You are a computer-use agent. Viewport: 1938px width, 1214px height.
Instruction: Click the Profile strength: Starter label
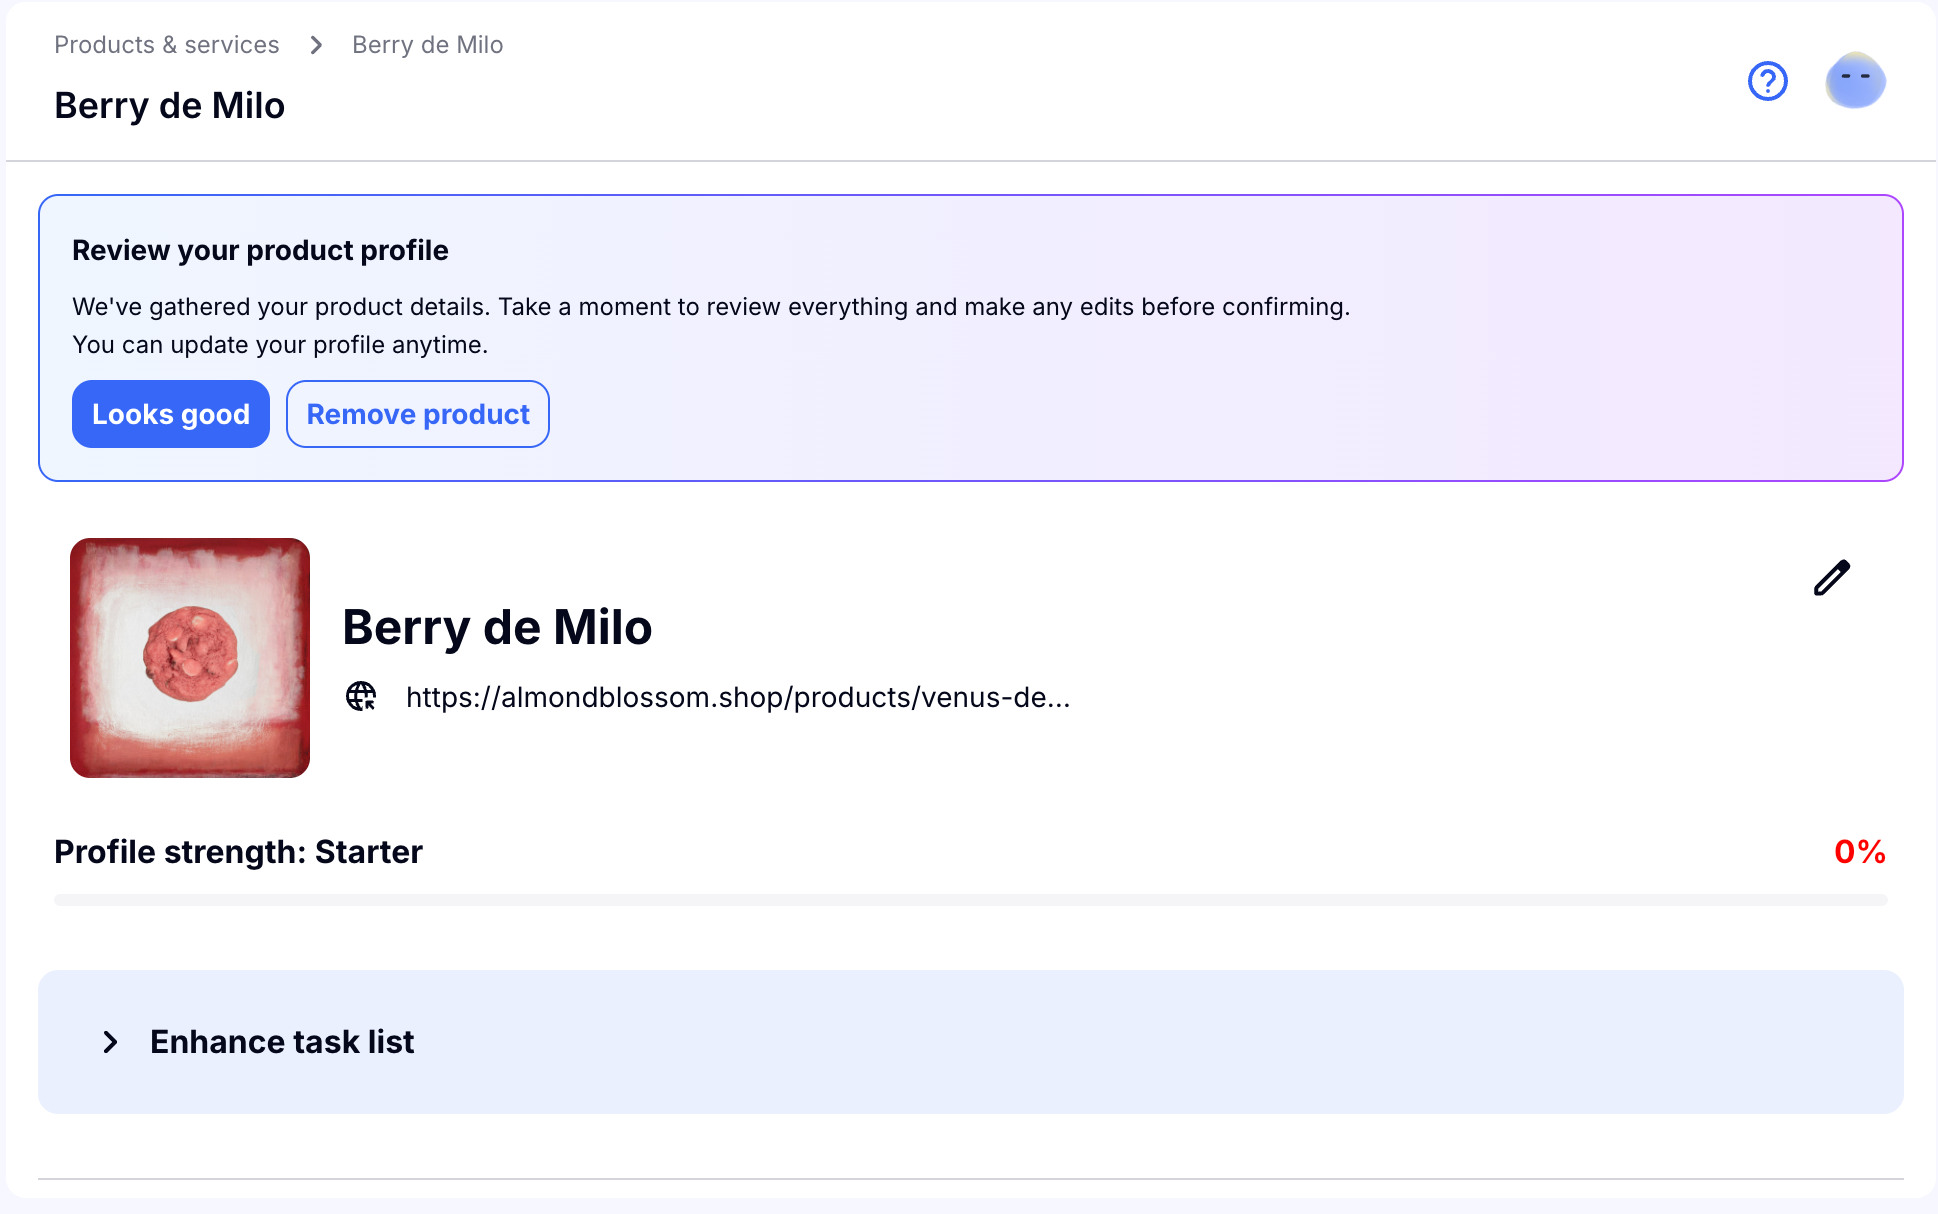238,852
